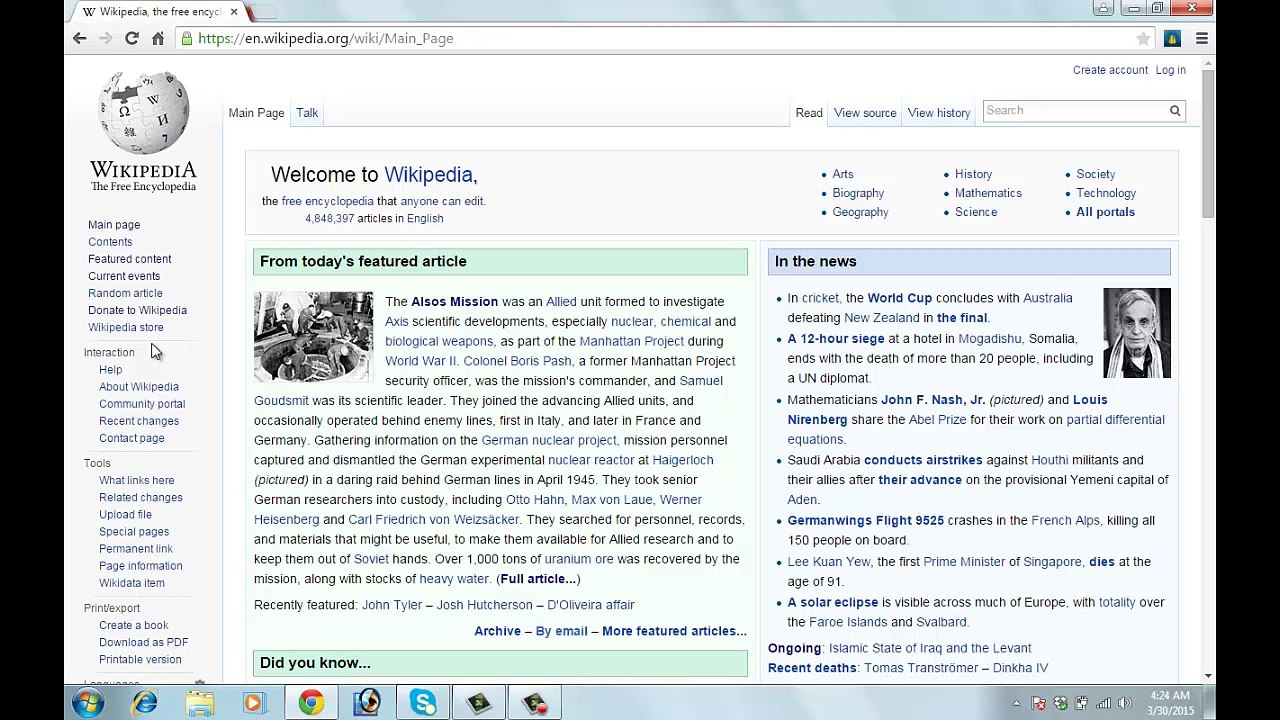
Task: Click the featured article reactor thumbnail
Action: (x=313, y=337)
